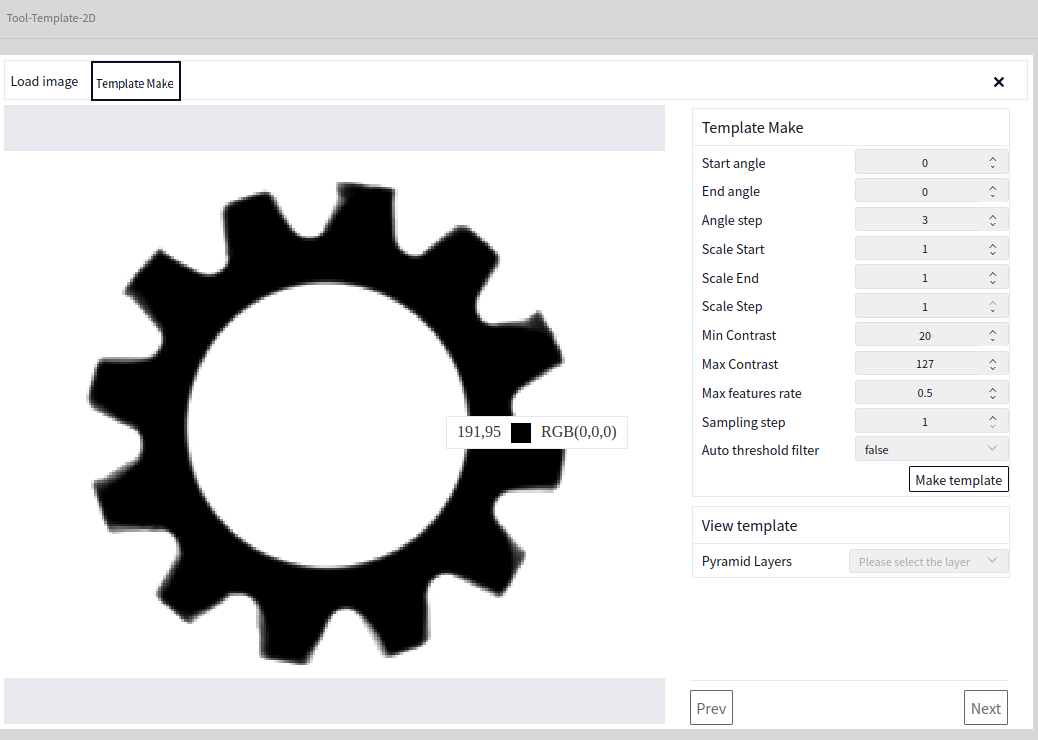
Task: Adjust Sampling step using its stepper arrows
Action: (x=992, y=421)
